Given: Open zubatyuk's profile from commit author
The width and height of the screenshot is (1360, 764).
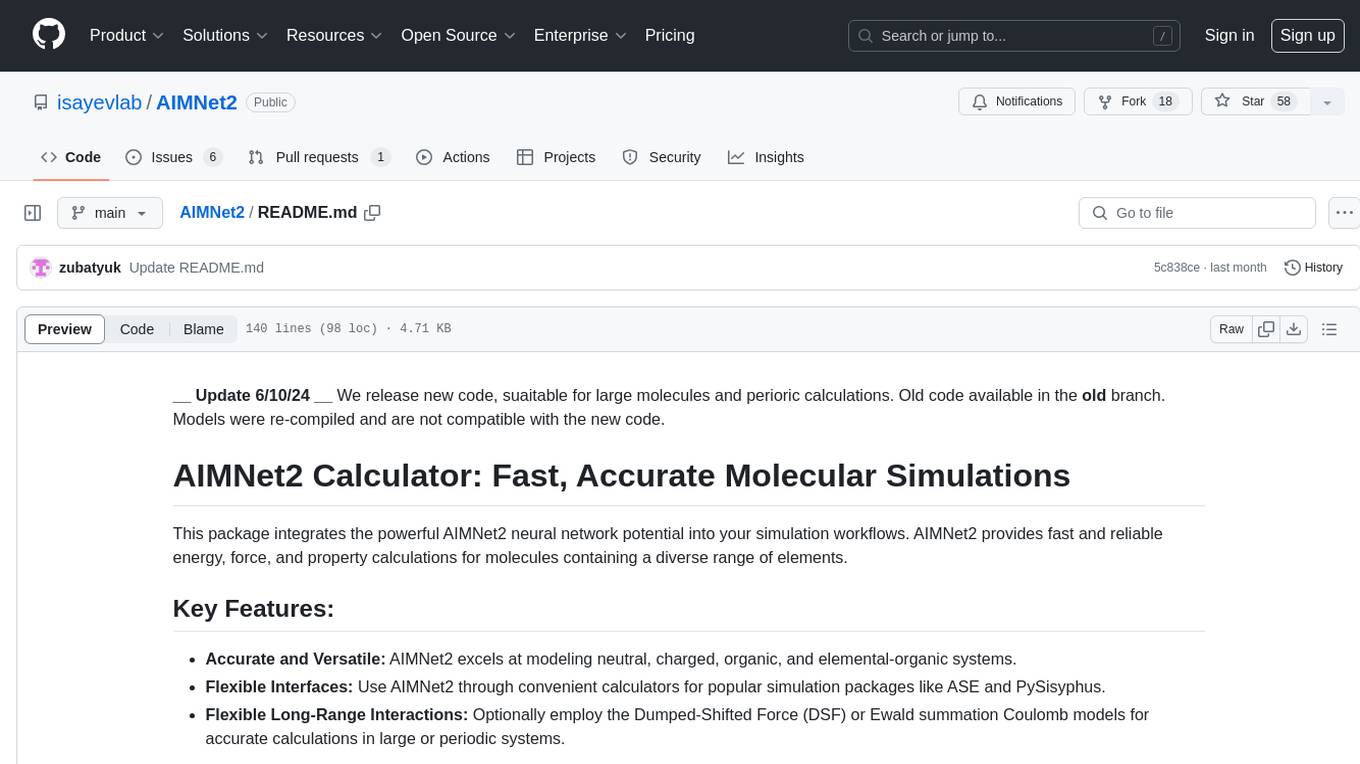Looking at the screenshot, I should click(x=90, y=268).
